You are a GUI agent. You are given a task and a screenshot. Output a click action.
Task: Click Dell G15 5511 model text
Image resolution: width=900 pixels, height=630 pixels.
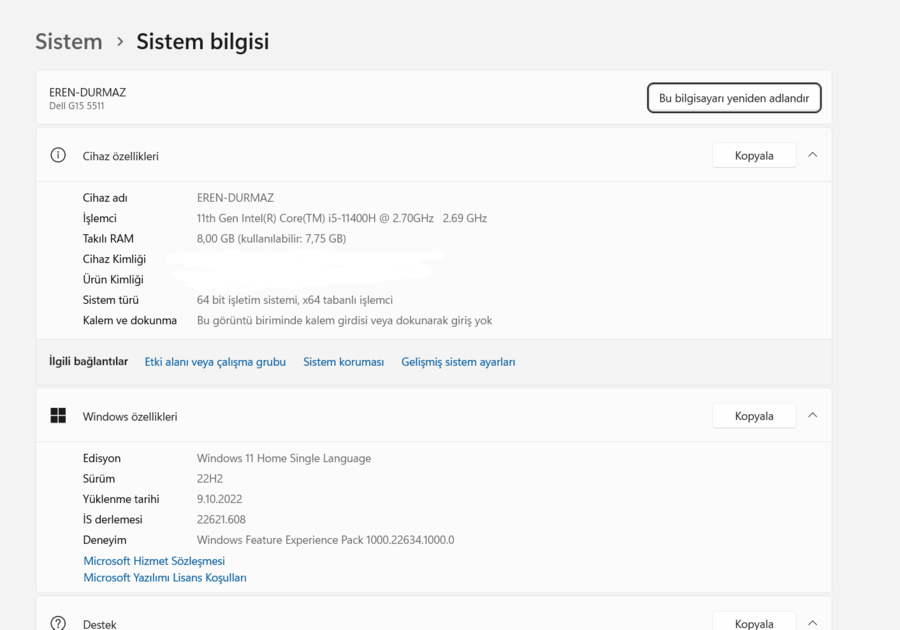pyautogui.click(x=76, y=106)
